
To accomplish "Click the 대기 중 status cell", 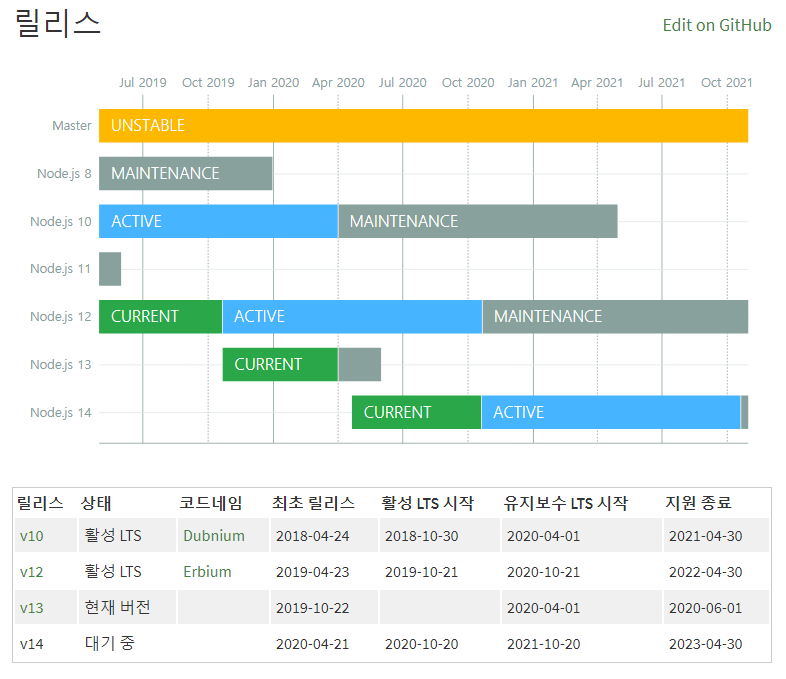I will click(110, 643).
